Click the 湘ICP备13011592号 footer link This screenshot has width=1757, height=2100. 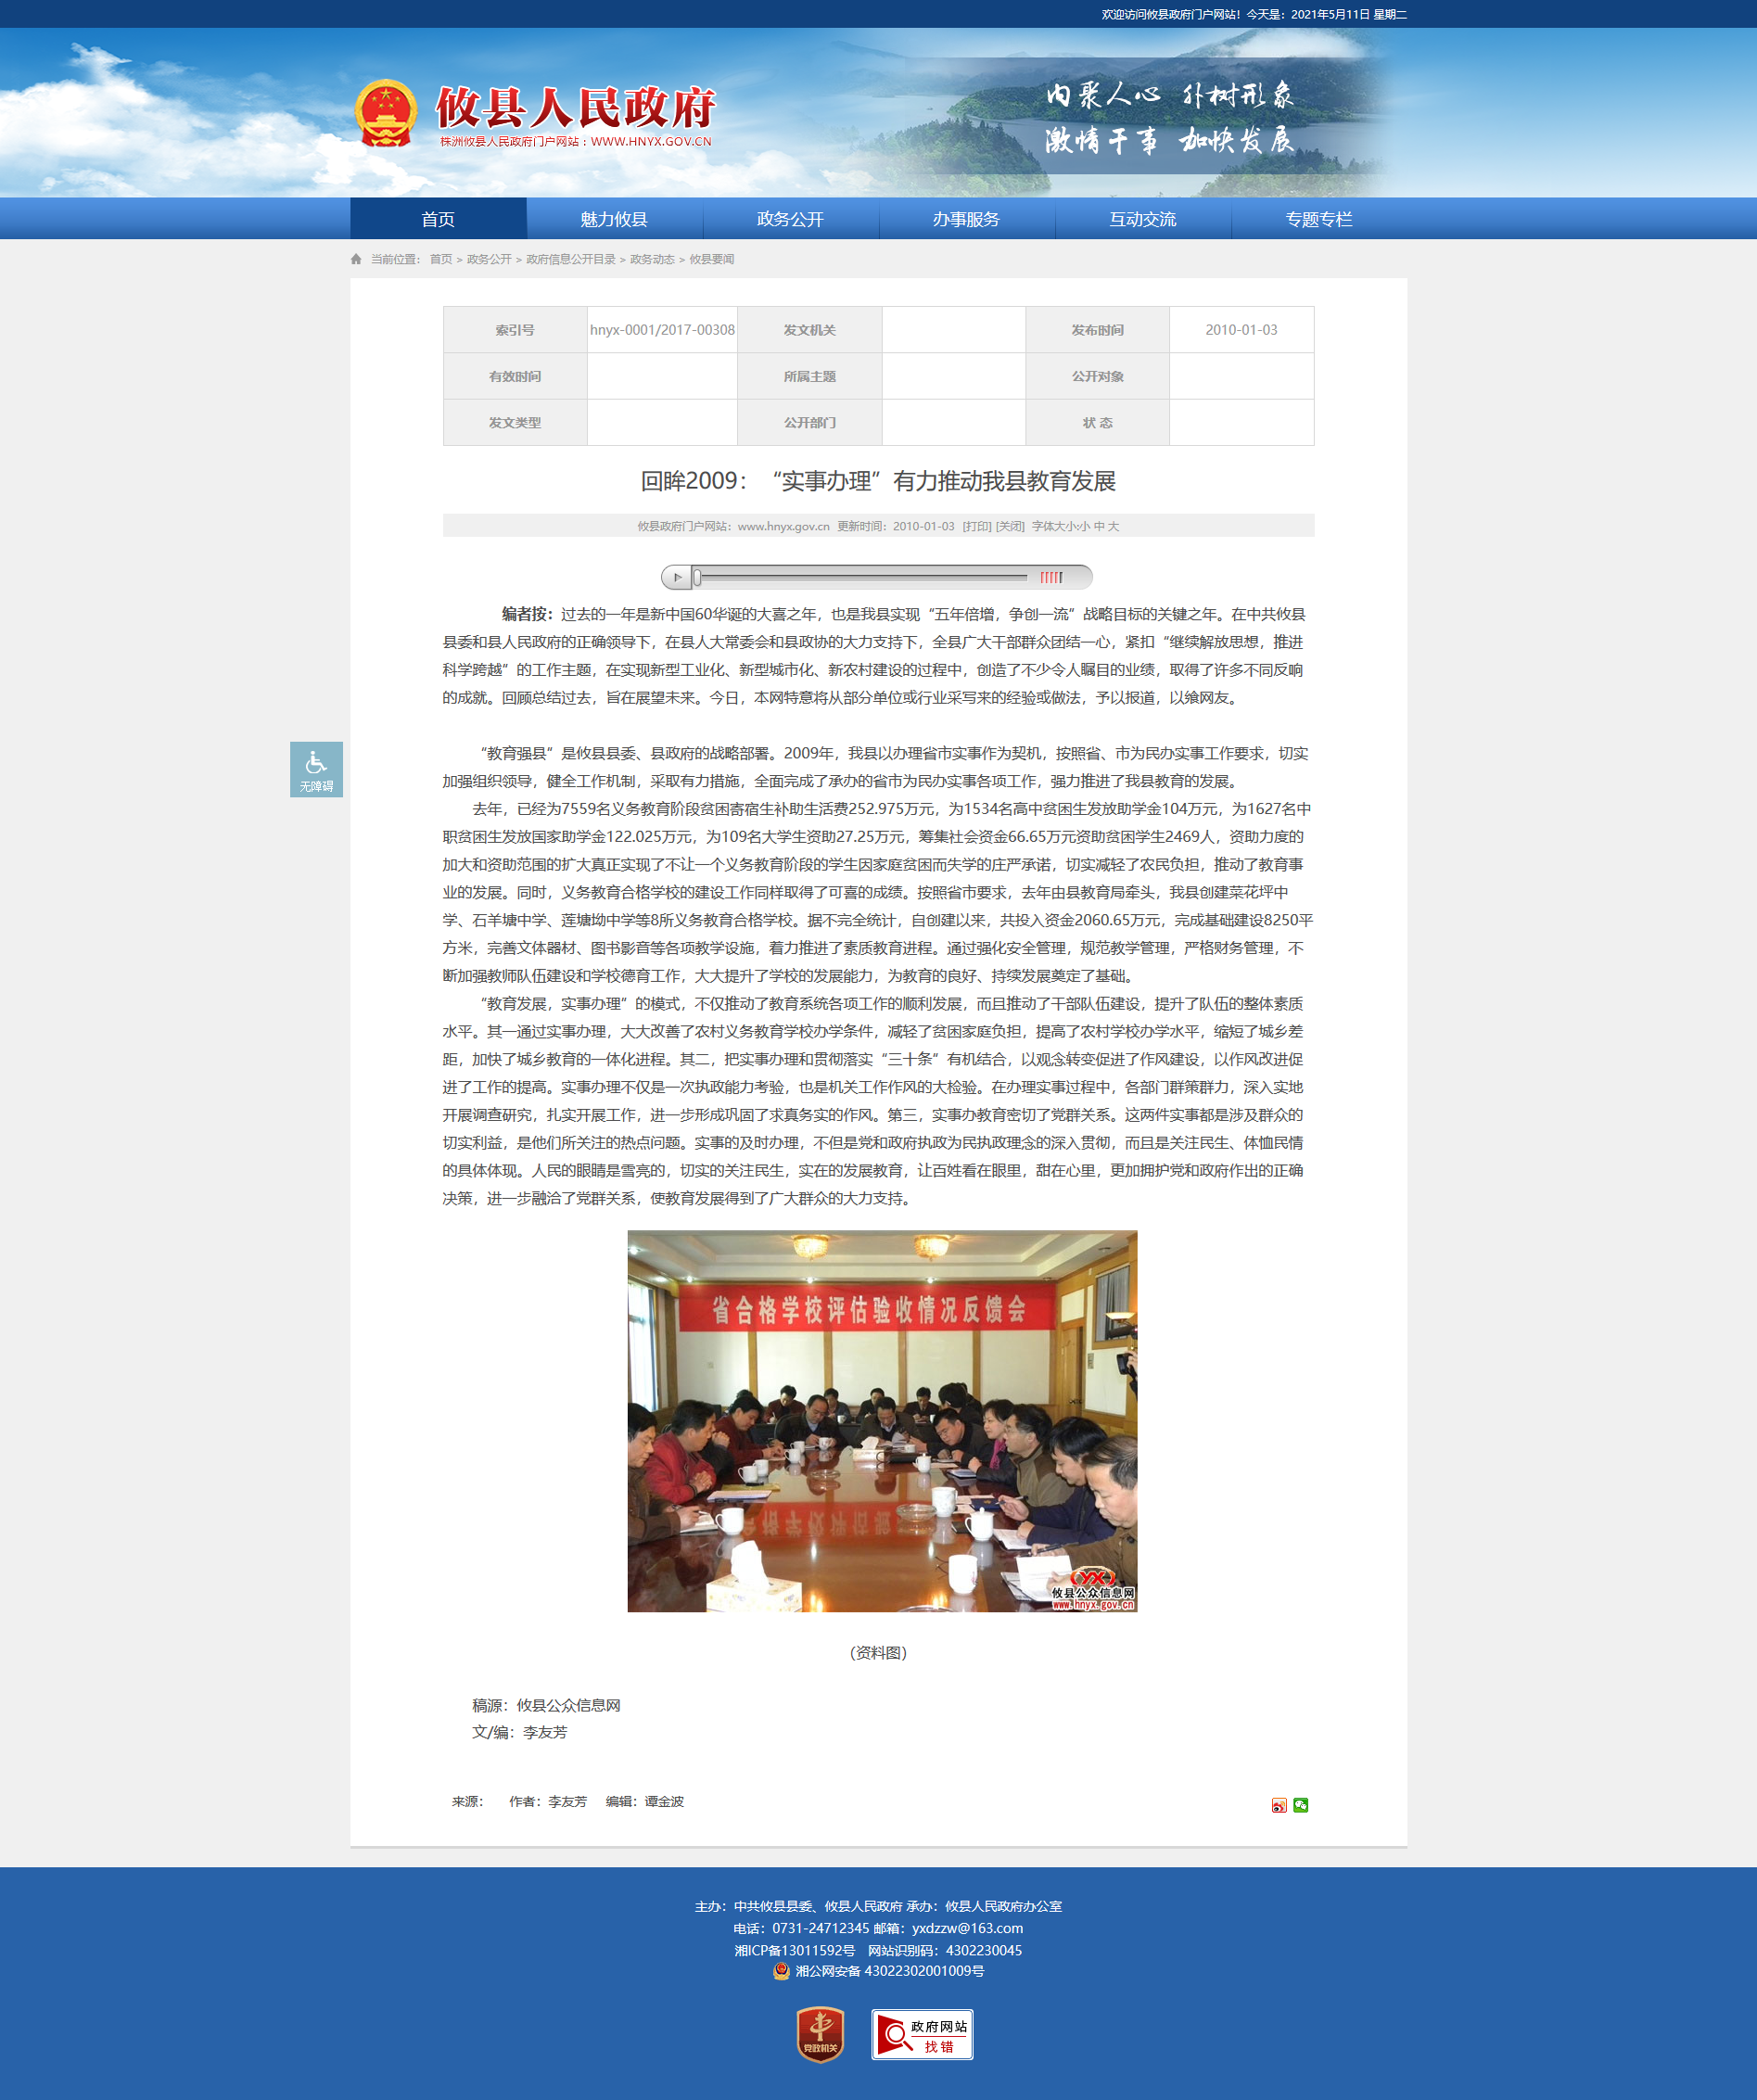(x=794, y=1950)
